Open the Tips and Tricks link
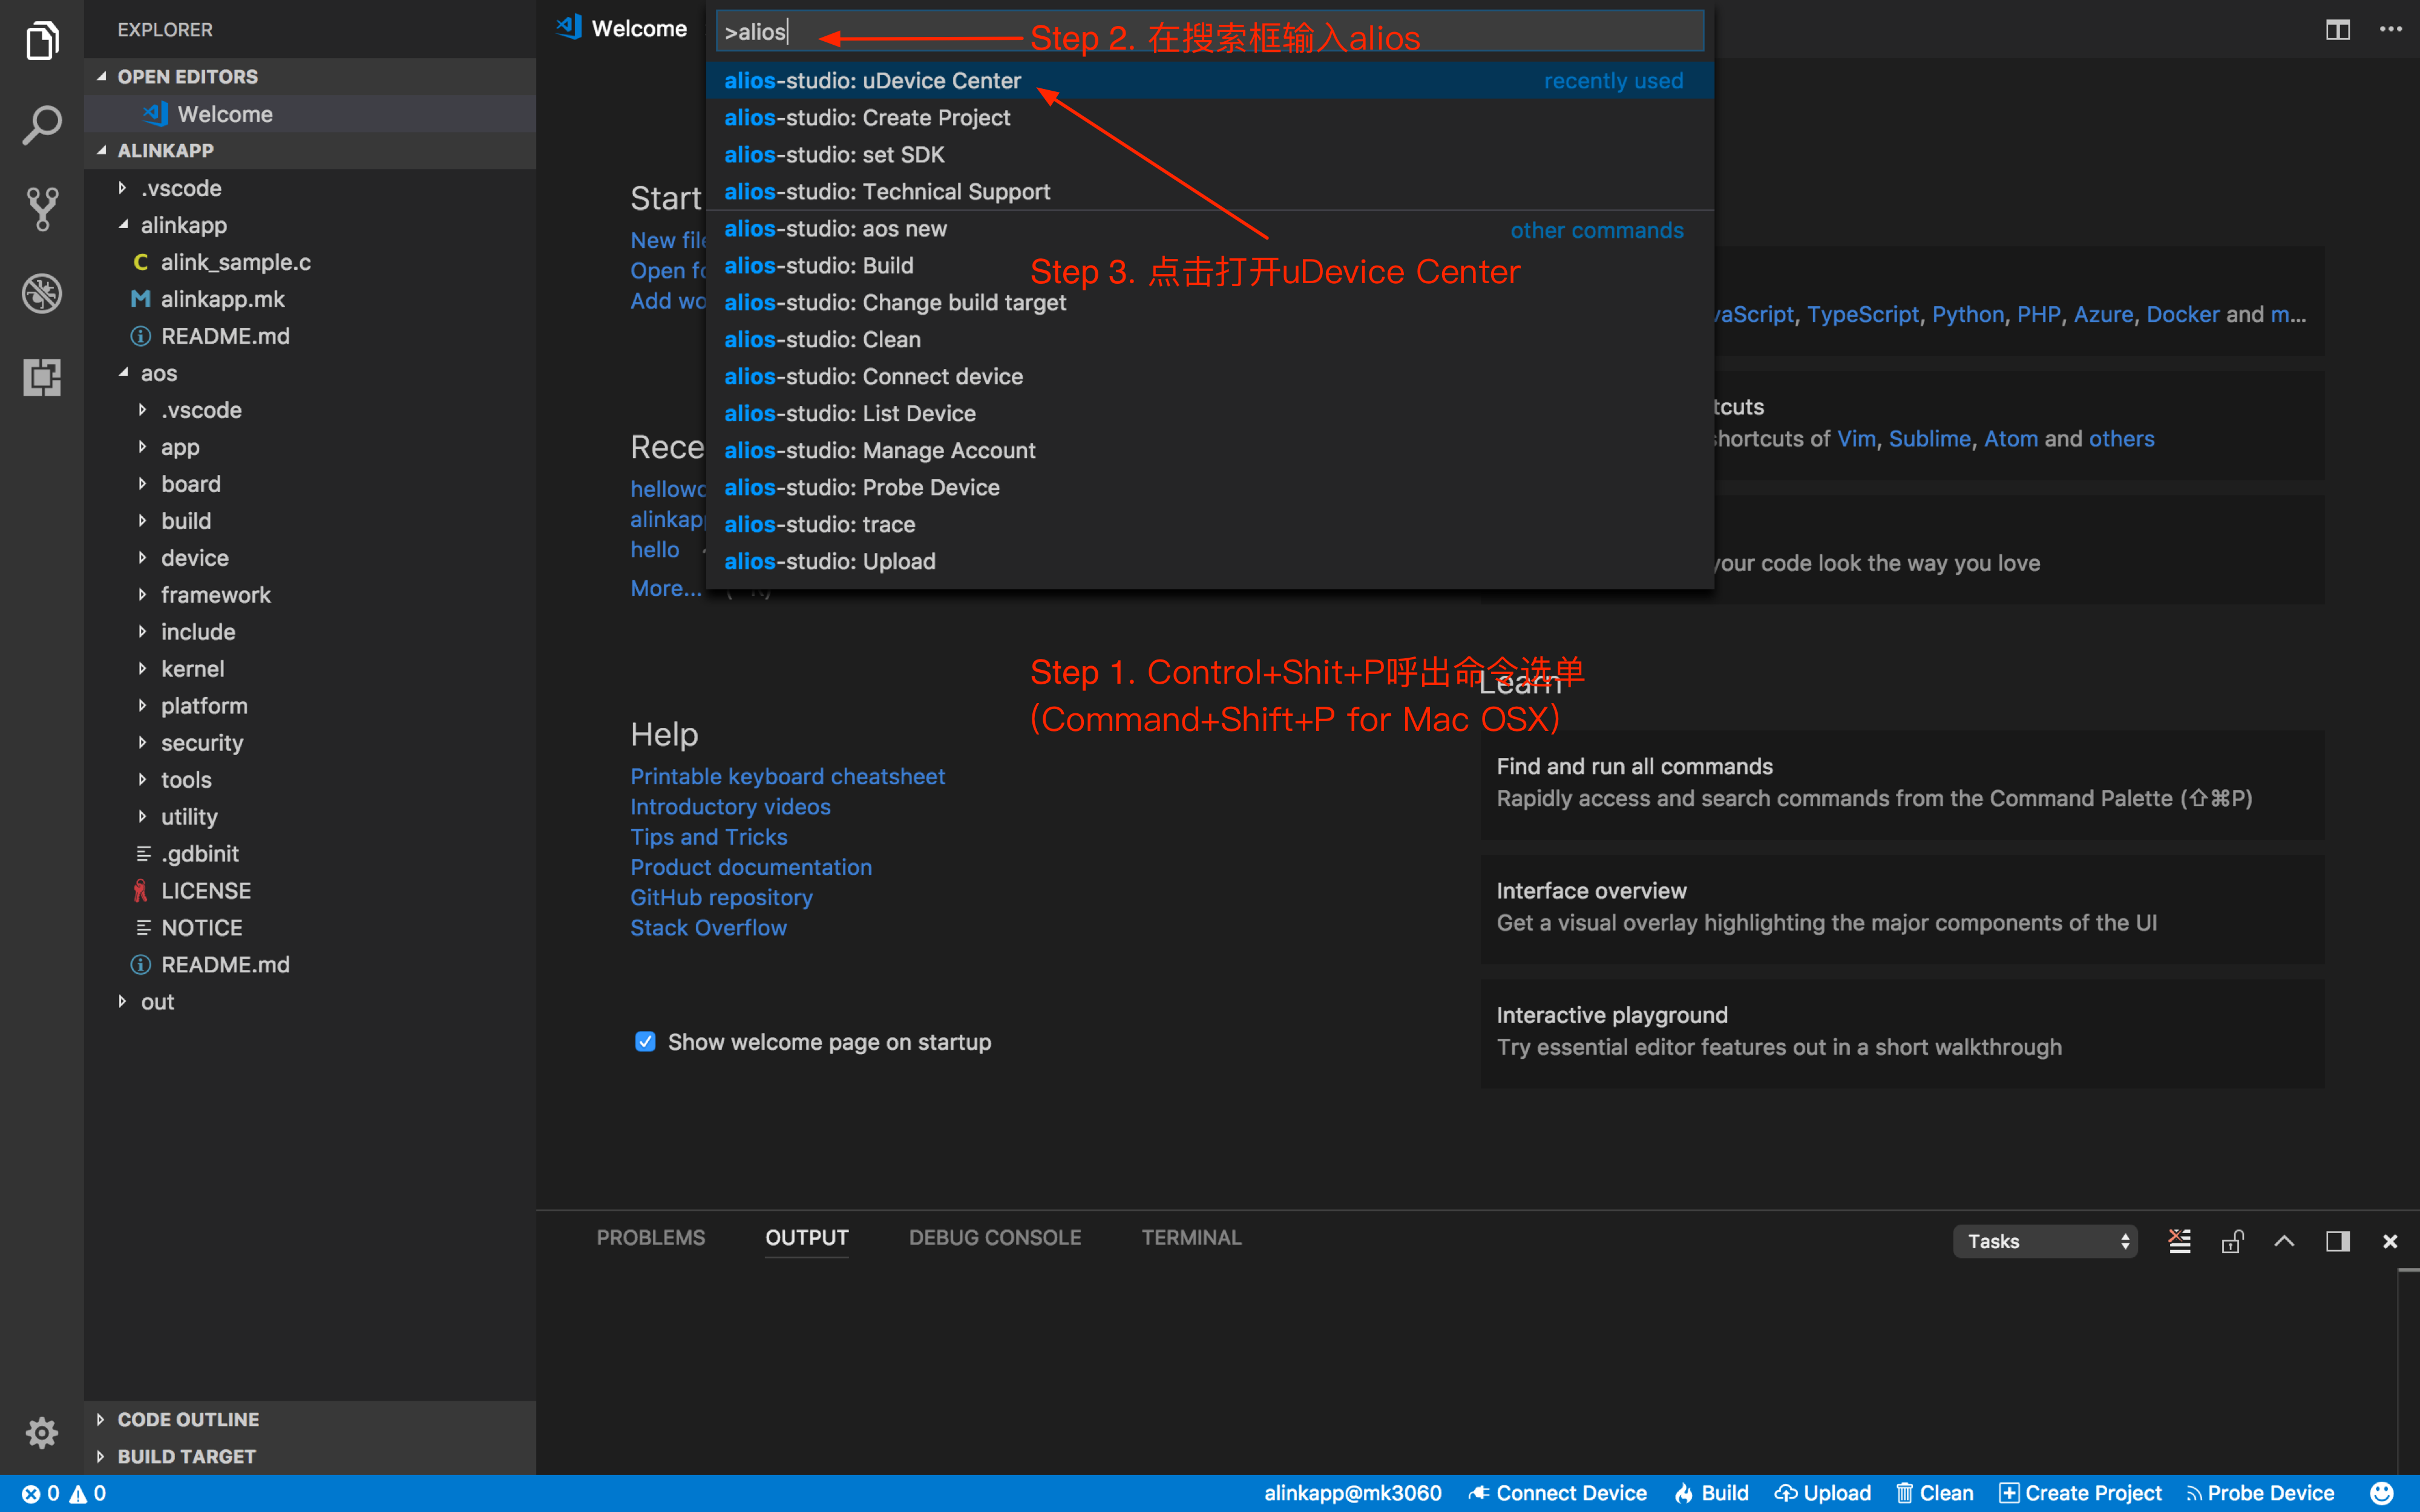This screenshot has height=1512, width=2420. click(x=708, y=837)
